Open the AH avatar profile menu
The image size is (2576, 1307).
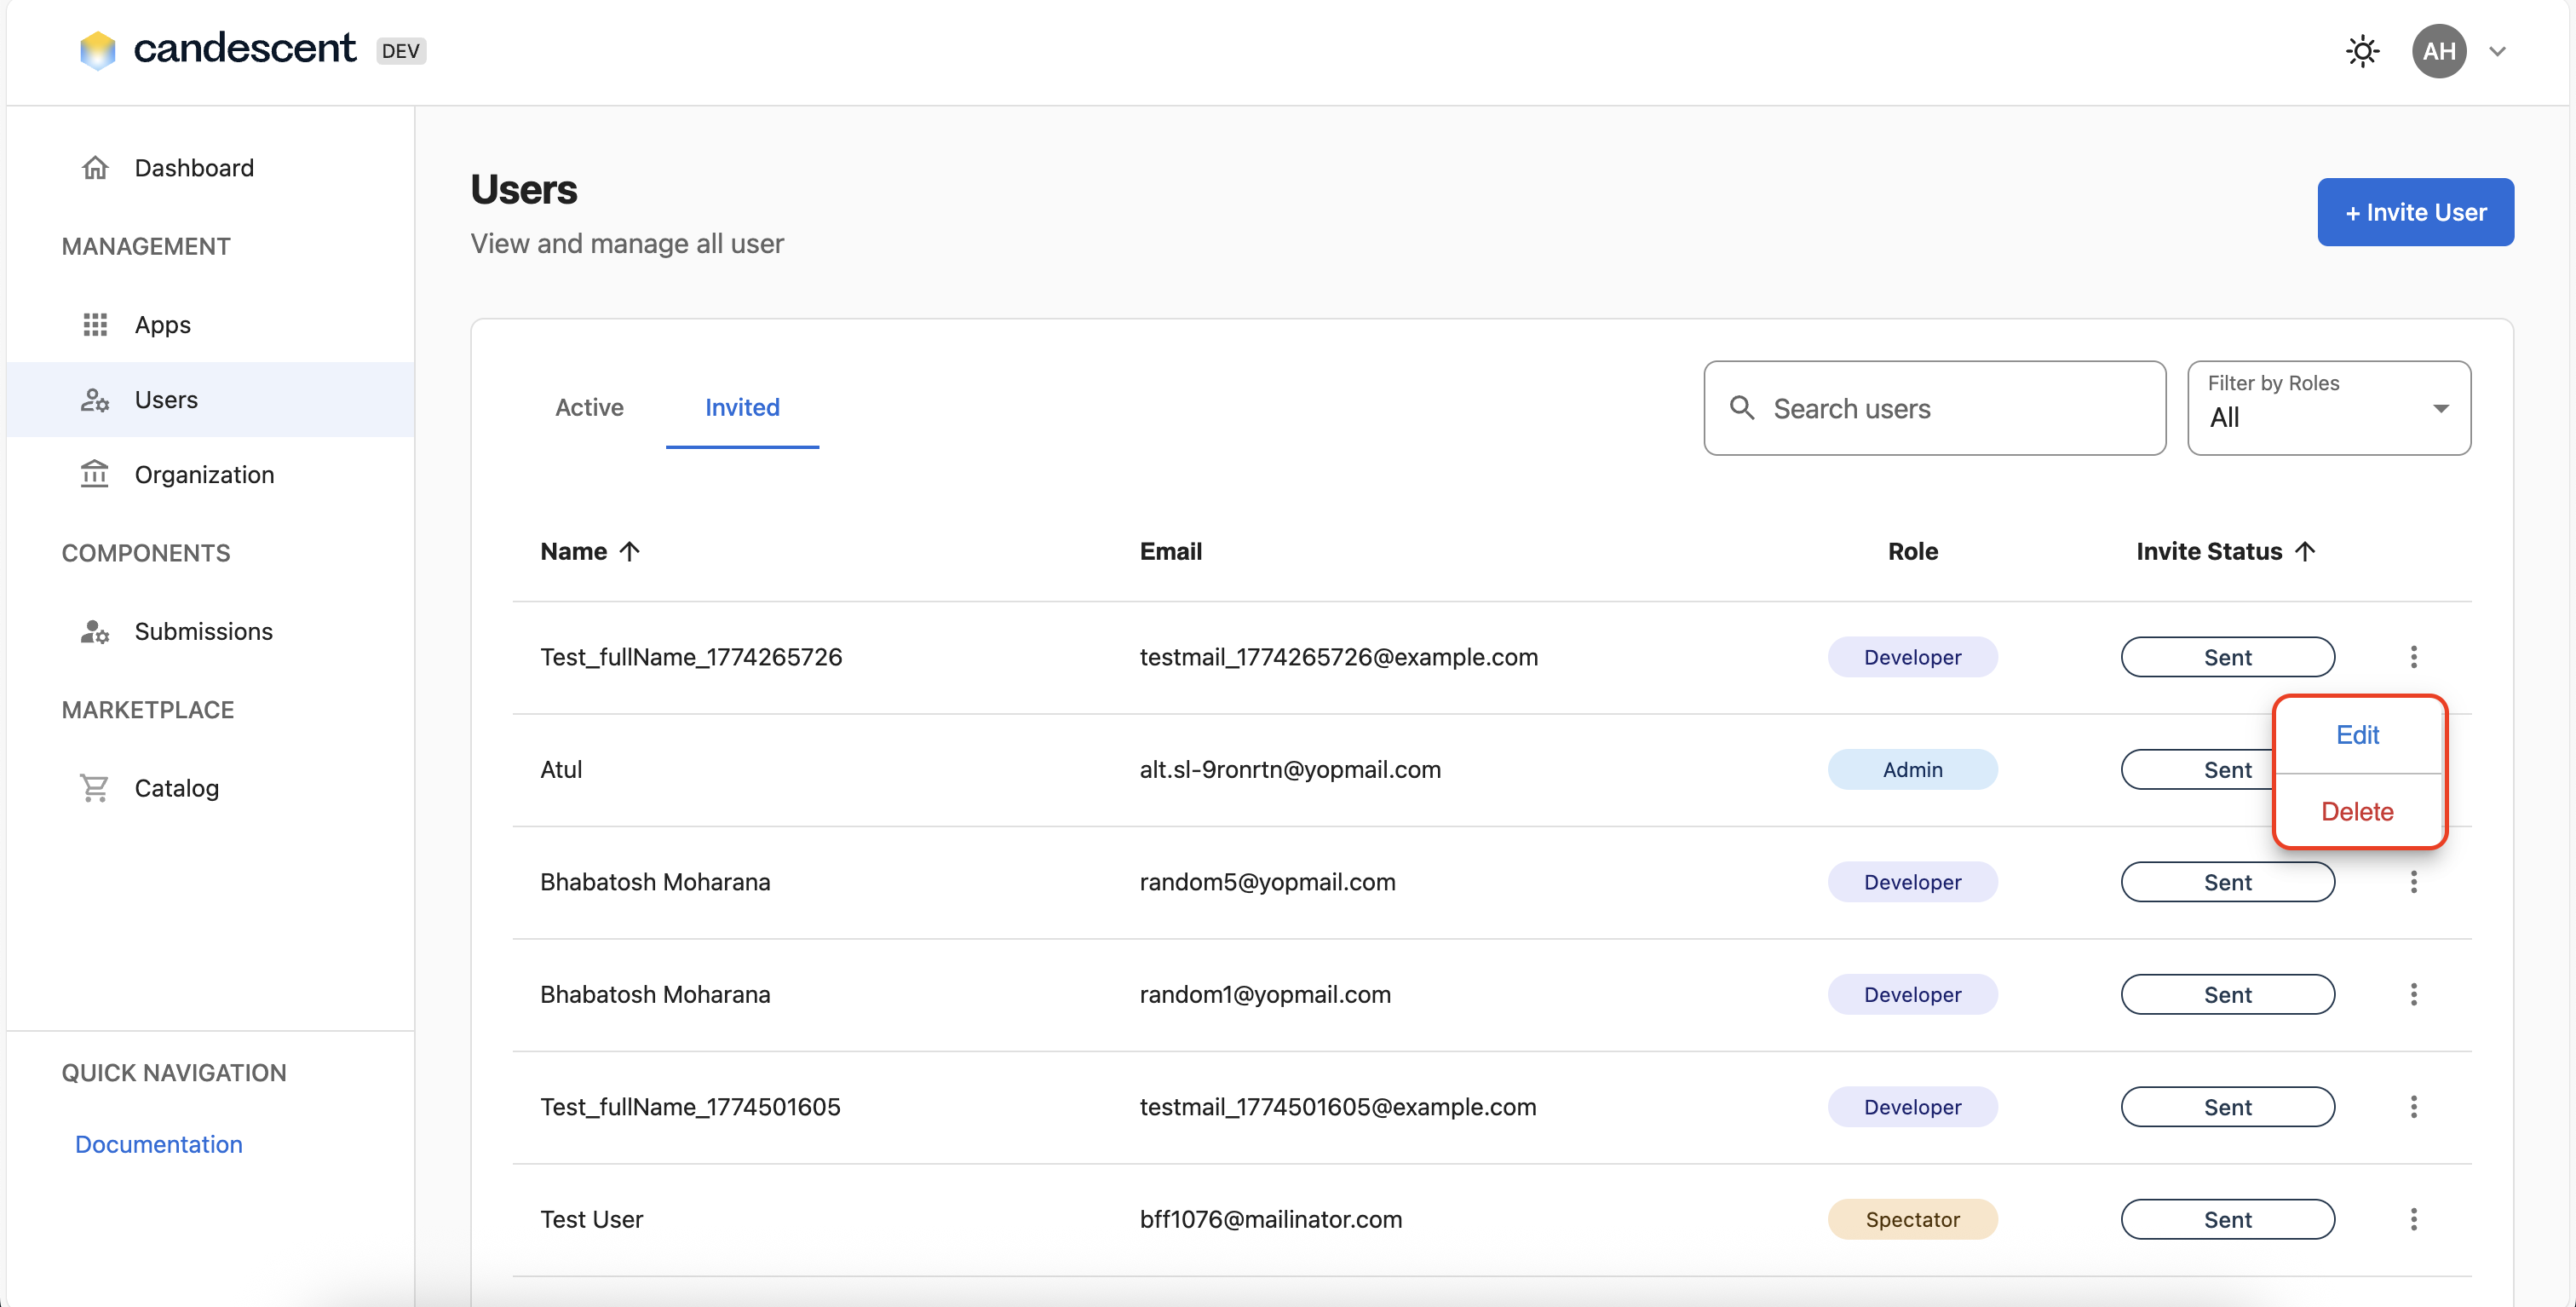[x=2438, y=51]
